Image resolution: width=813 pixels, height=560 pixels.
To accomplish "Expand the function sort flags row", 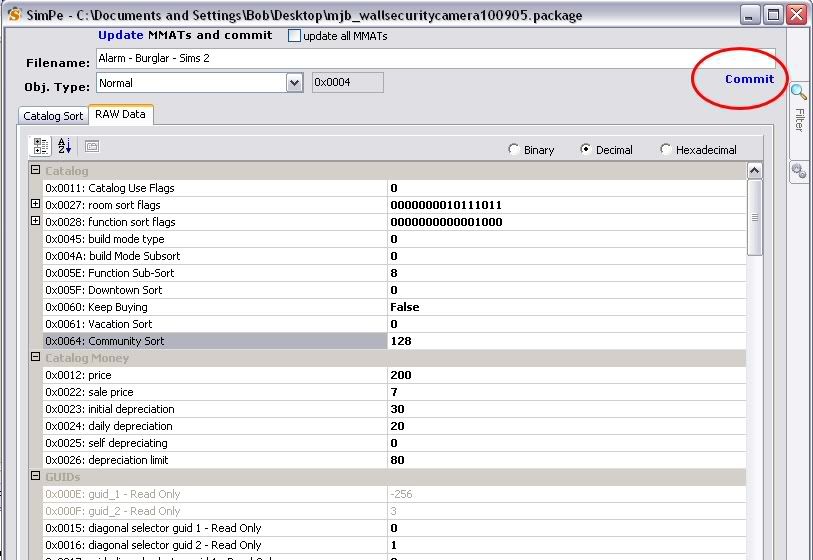I will click(x=36, y=221).
